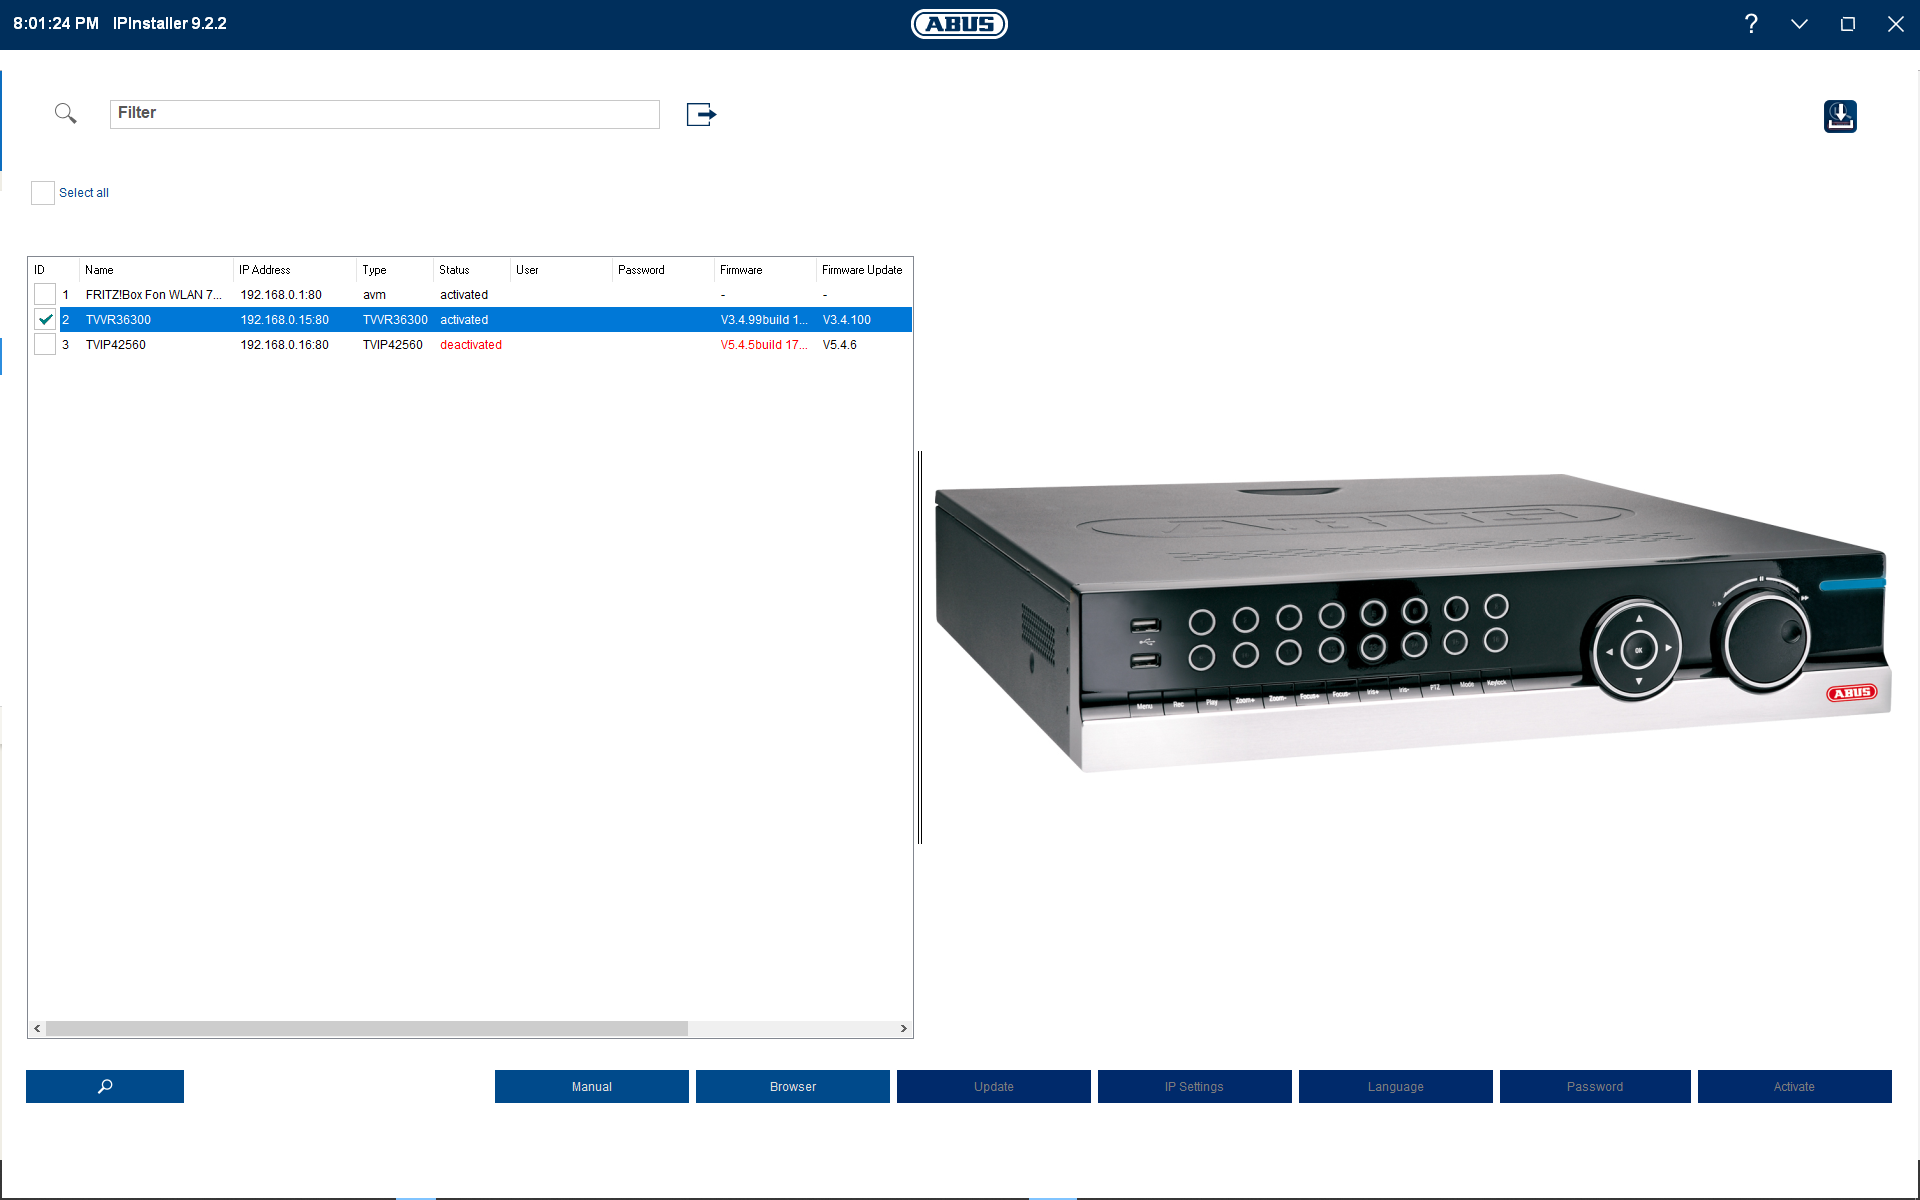Sort by the Firmware Update column header
Viewport: 1920px width, 1200px height.
coord(862,270)
